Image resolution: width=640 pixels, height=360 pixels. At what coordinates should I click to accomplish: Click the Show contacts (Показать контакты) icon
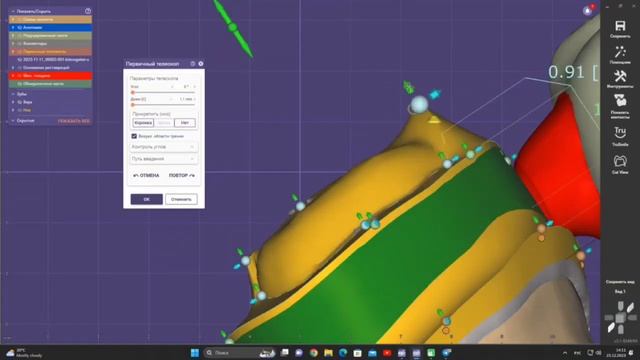(620, 101)
